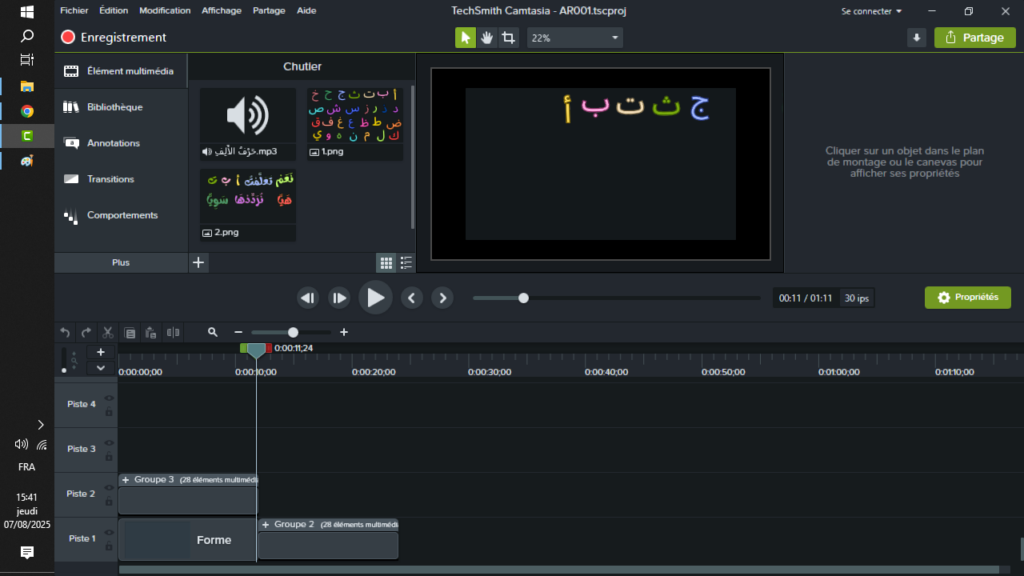The height and width of the screenshot is (576, 1024).
Task: Select the Crop tool
Action: pyautogui.click(x=508, y=38)
